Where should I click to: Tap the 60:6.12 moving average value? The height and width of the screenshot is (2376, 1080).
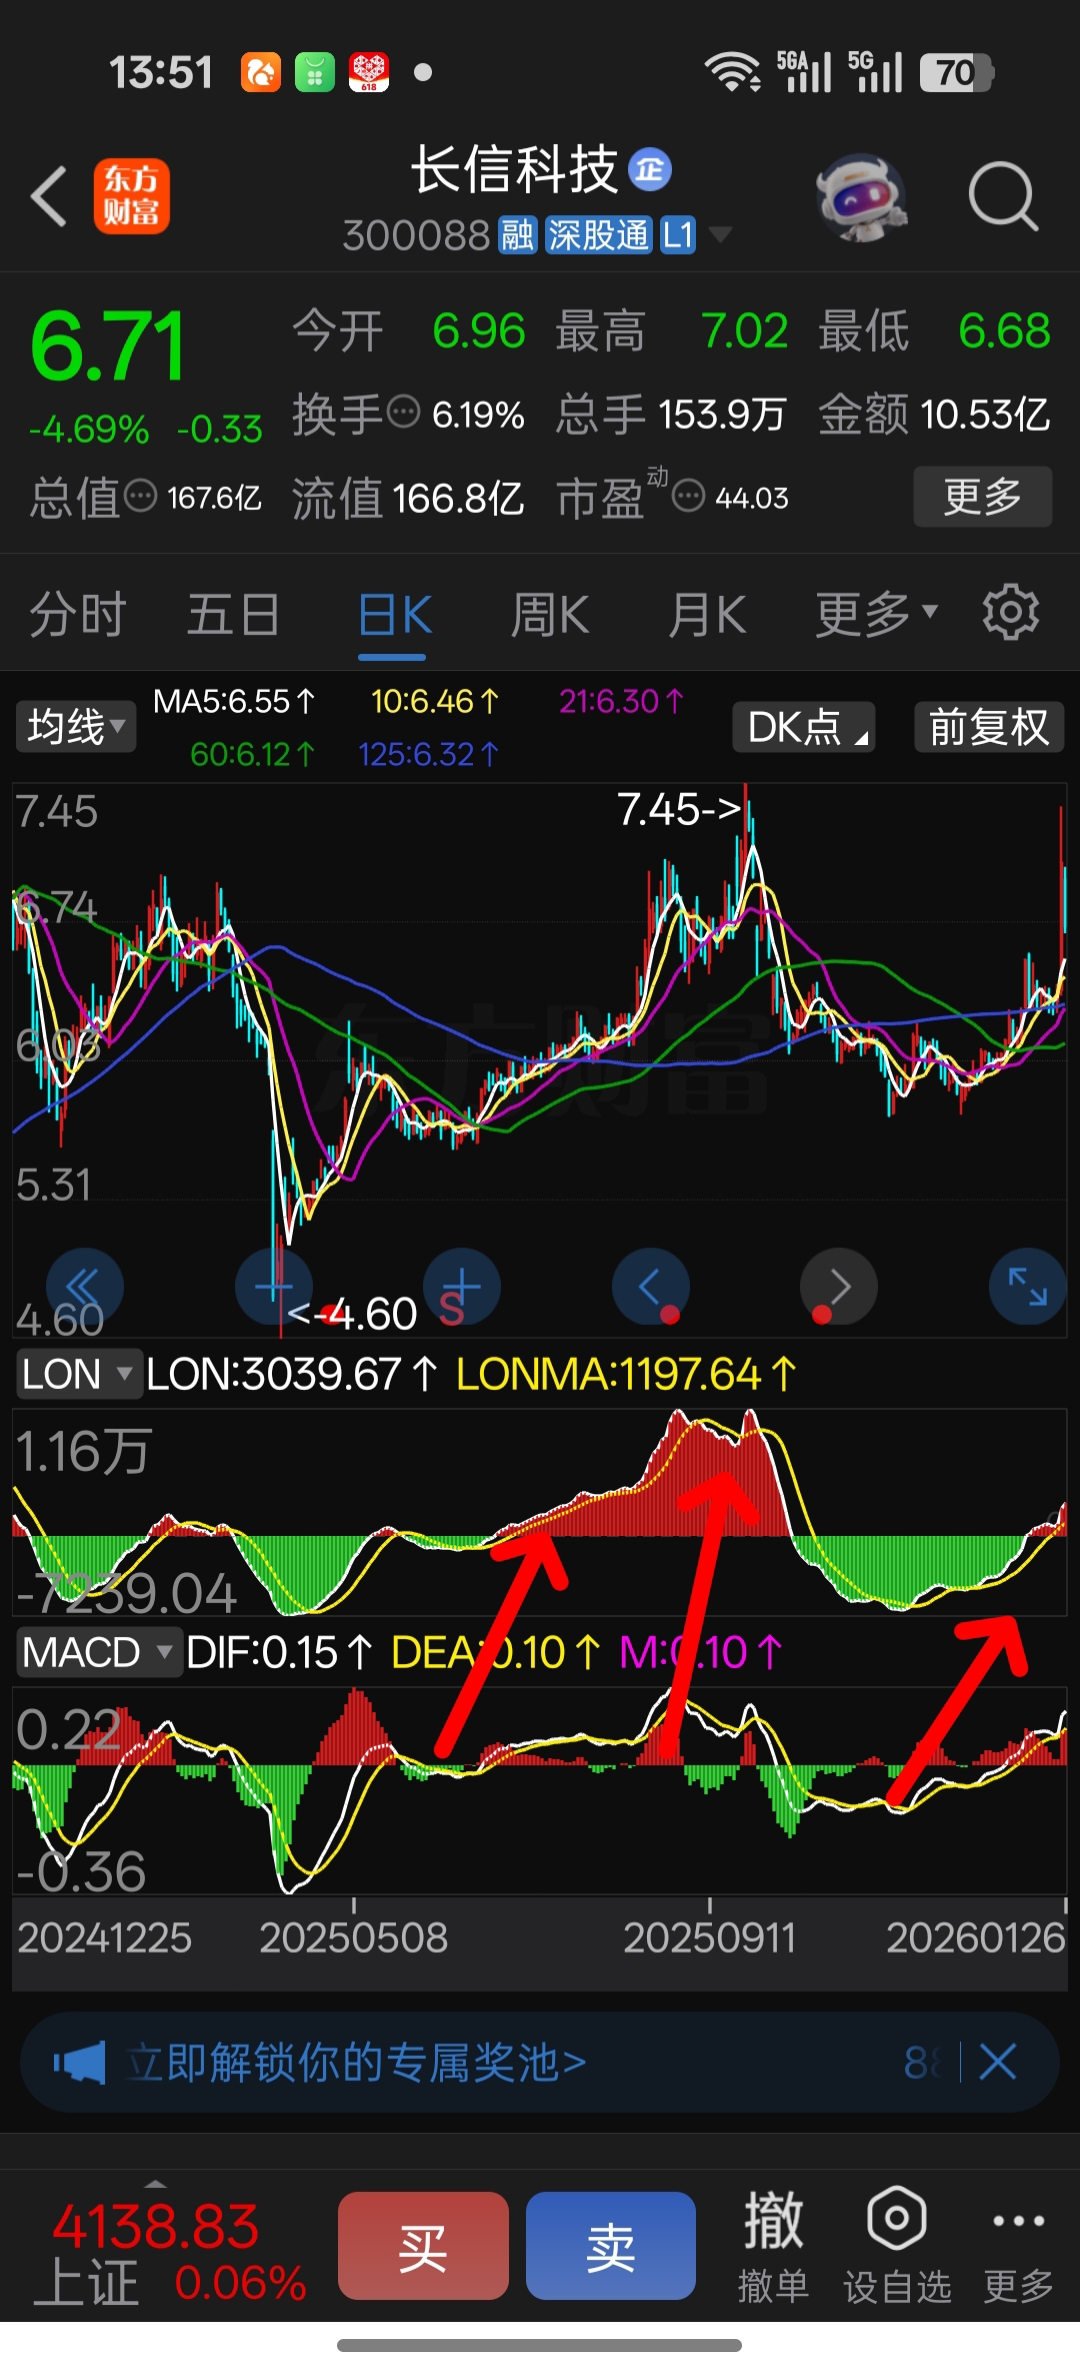pos(252,754)
